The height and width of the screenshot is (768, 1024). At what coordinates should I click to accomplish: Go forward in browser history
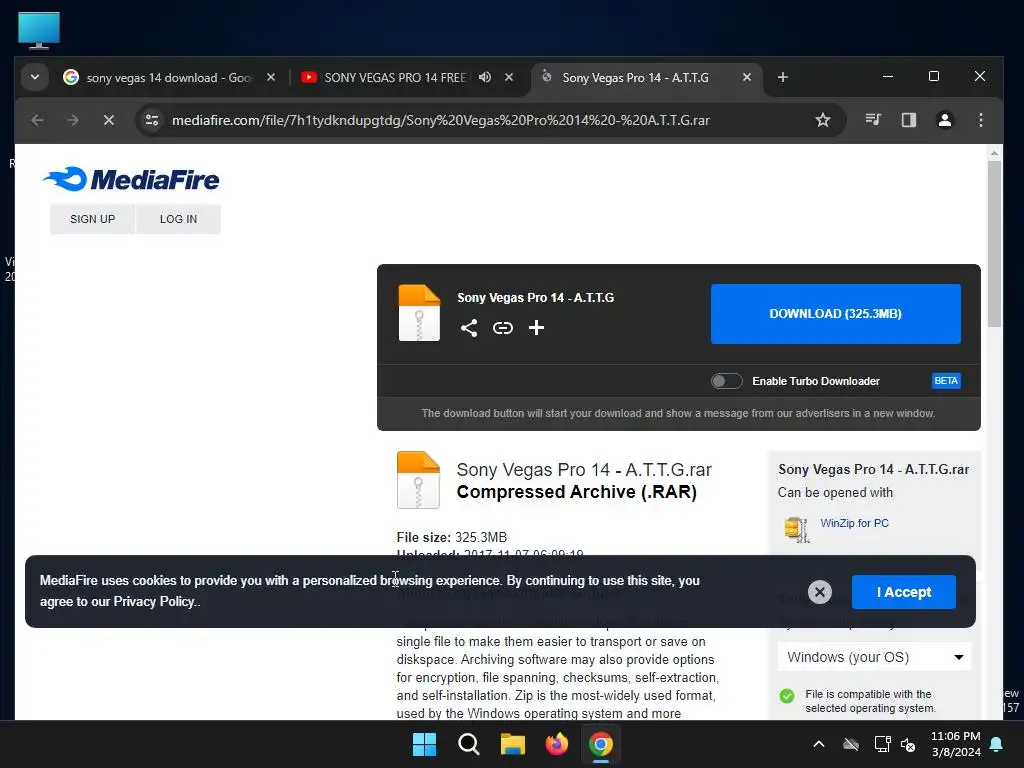tap(73, 120)
